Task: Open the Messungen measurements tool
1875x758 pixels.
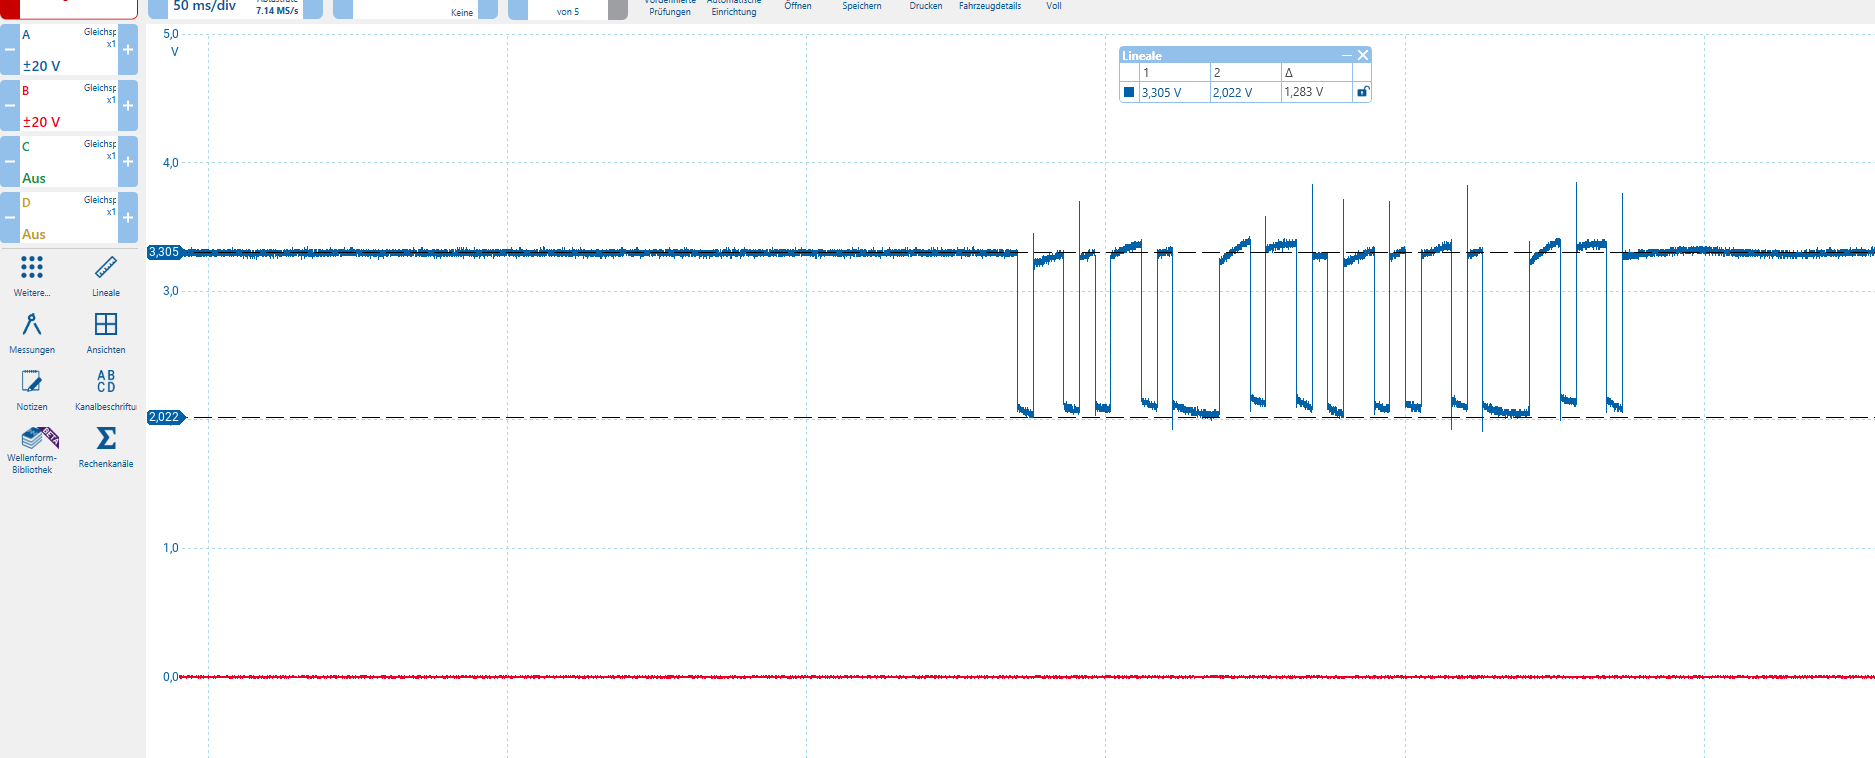Action: click(32, 333)
